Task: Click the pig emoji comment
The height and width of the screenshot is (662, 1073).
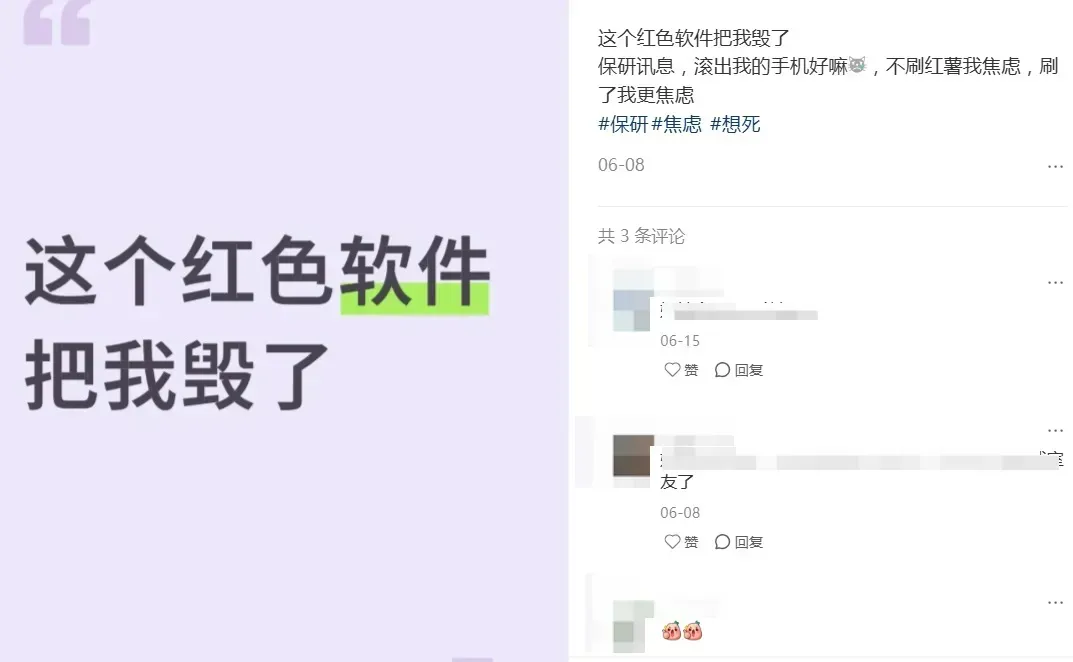Action: 682,631
